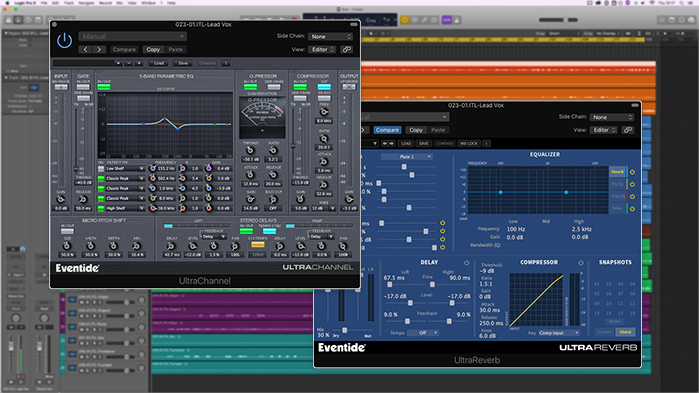This screenshot has width=699, height=393.
Task: Toggle the Micro Pitch Shift In/Out switch
Action: (x=67, y=231)
